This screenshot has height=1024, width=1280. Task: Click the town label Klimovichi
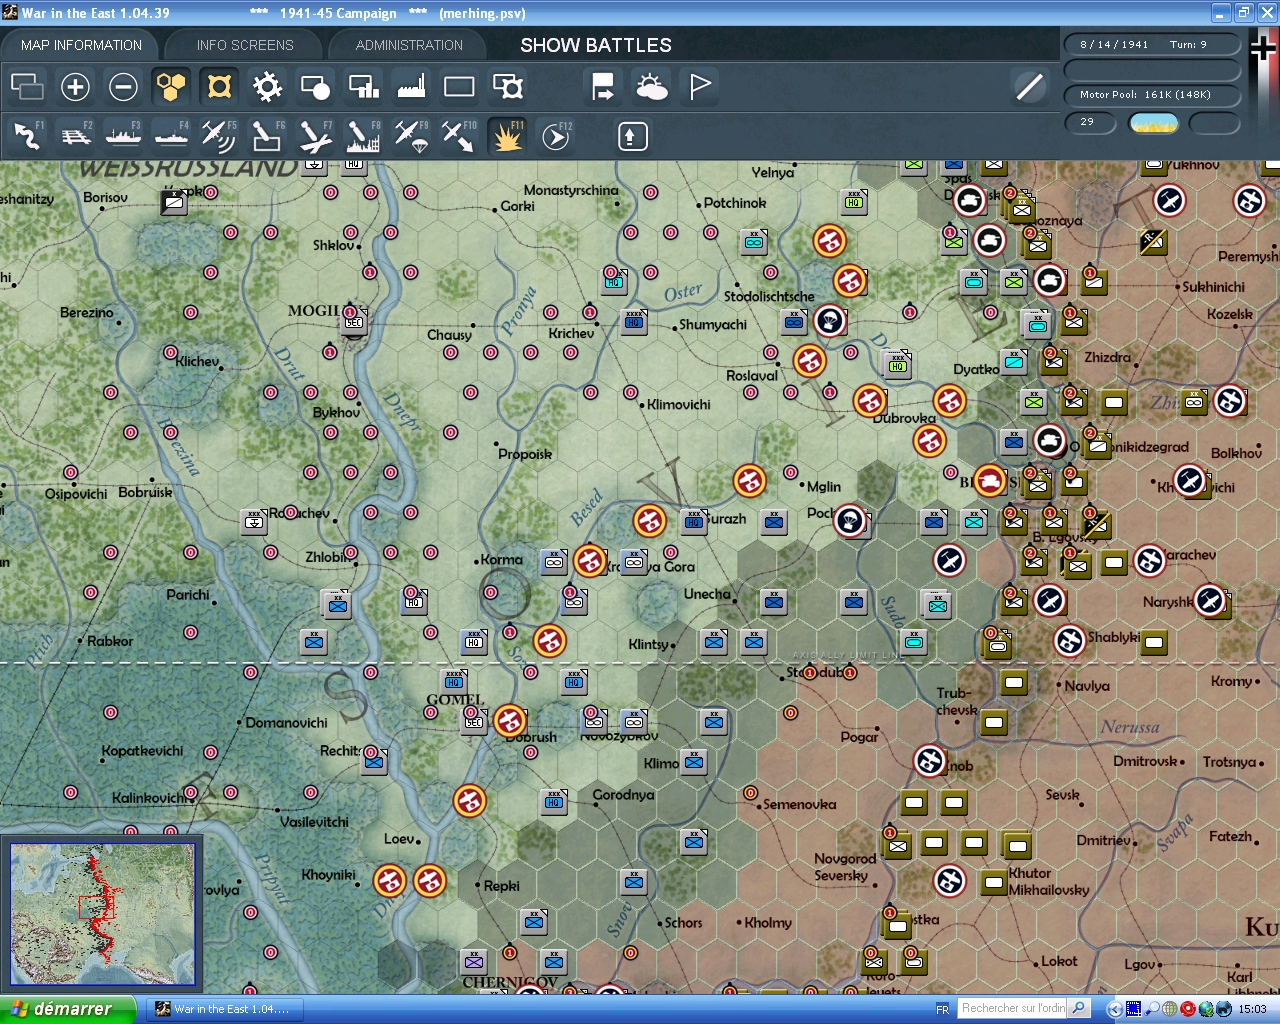click(679, 404)
